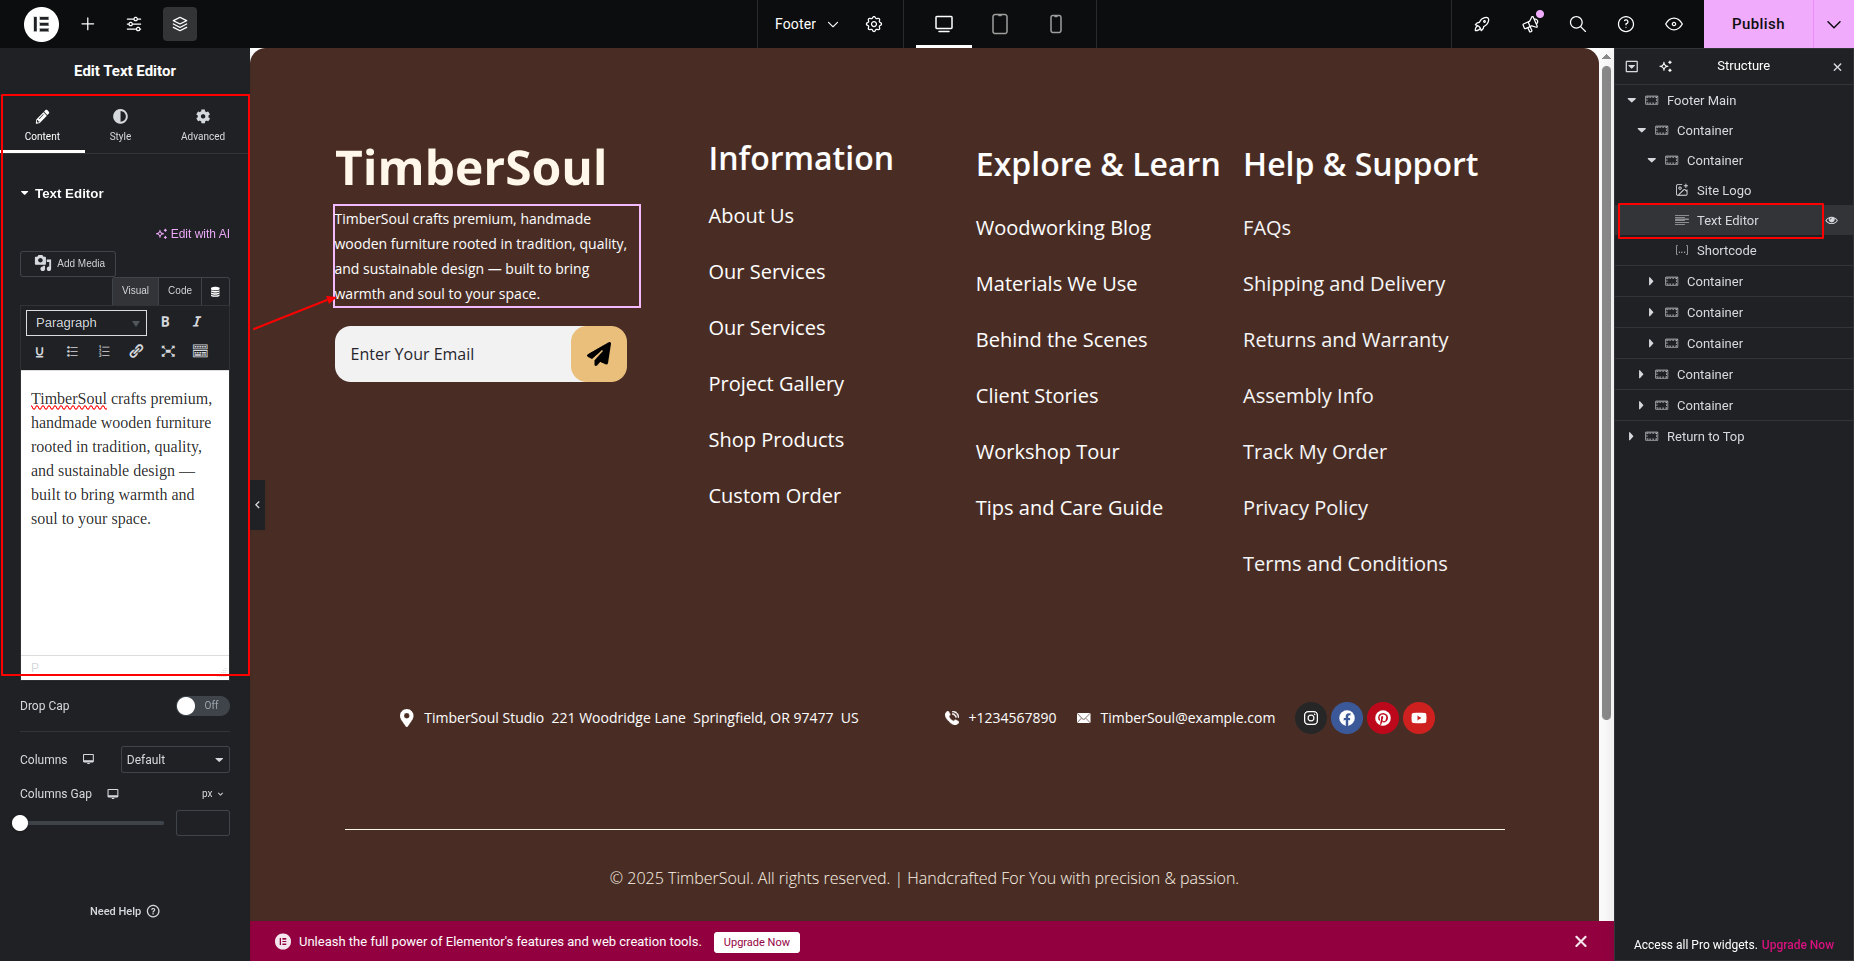The height and width of the screenshot is (961, 1854).
Task: Open the Style tab
Action: (120, 125)
